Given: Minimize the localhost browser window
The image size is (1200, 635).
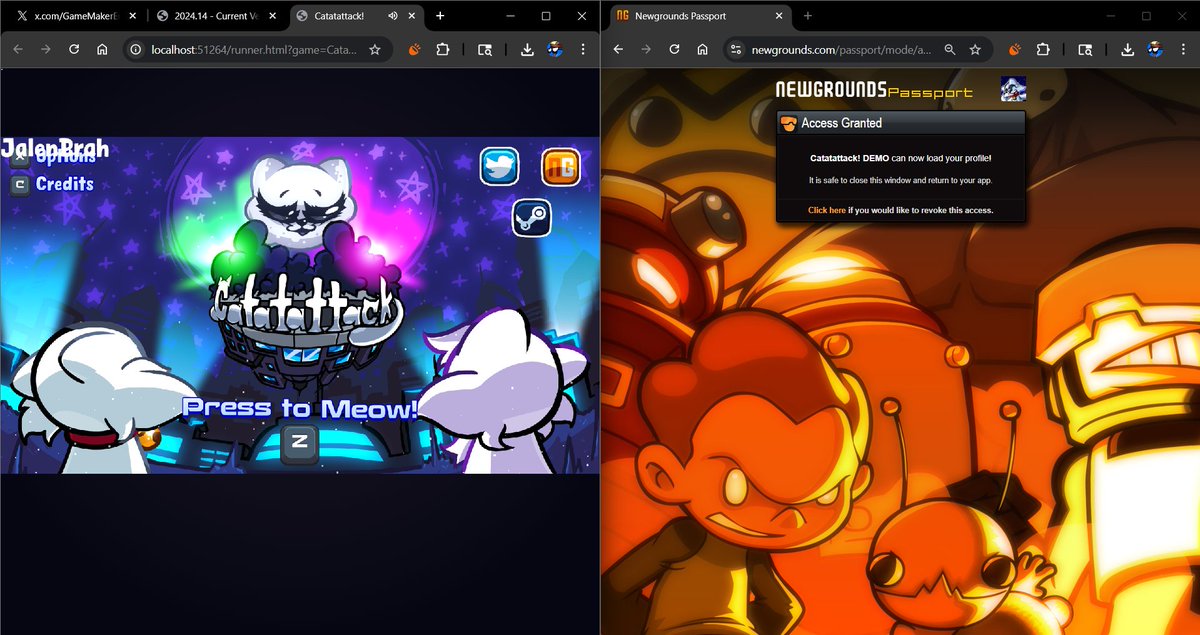Looking at the screenshot, I should click(509, 16).
